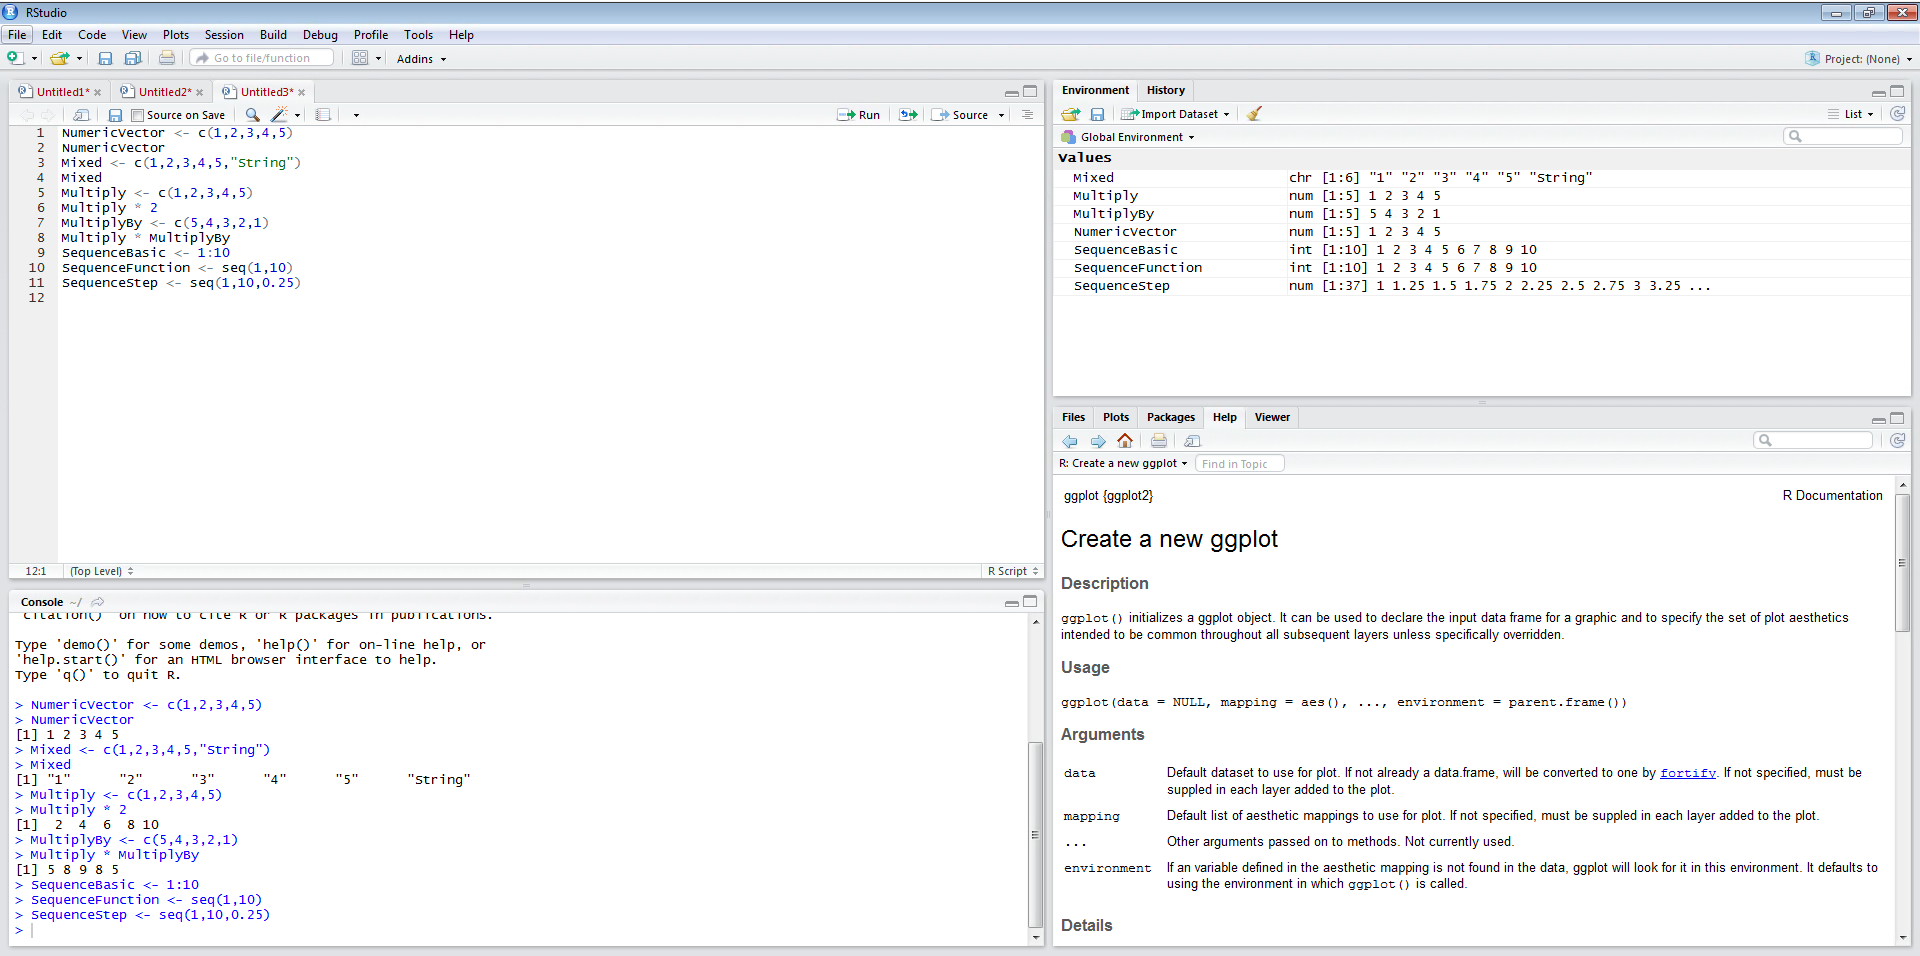Follow the fortify link in help
This screenshot has height=956, width=1920.
(1687, 773)
